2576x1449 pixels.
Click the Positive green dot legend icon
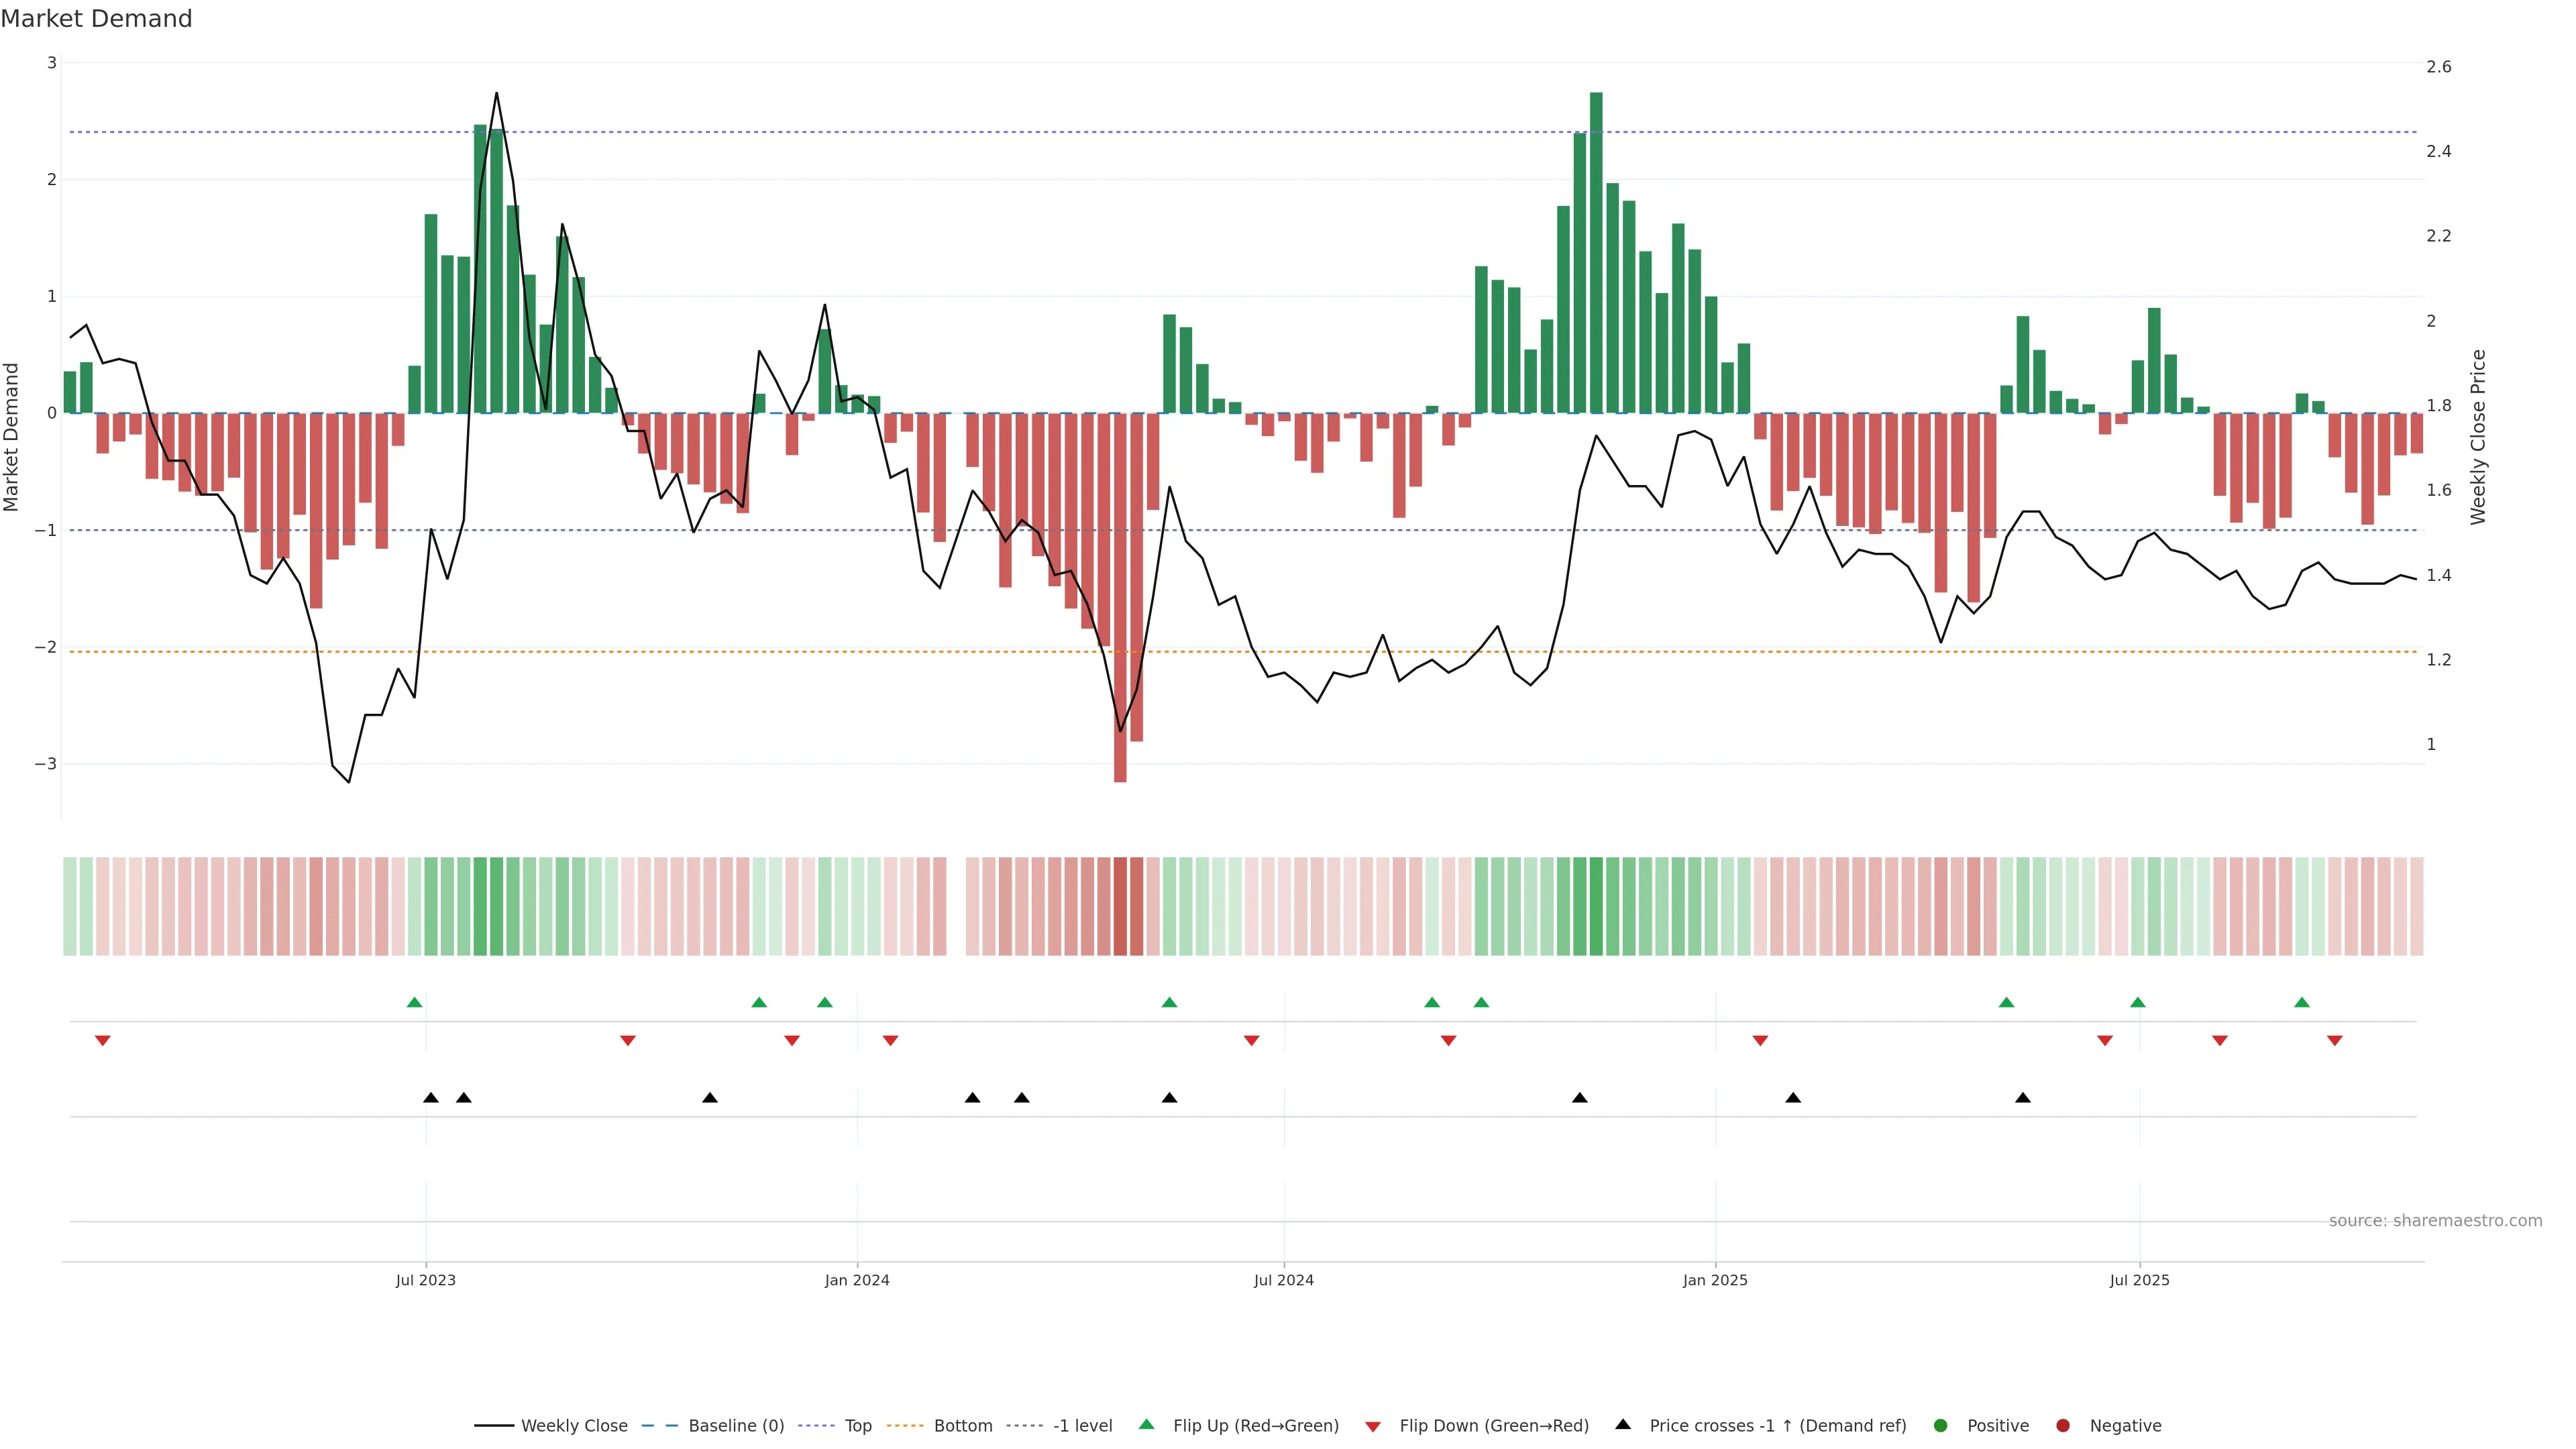[1941, 1426]
